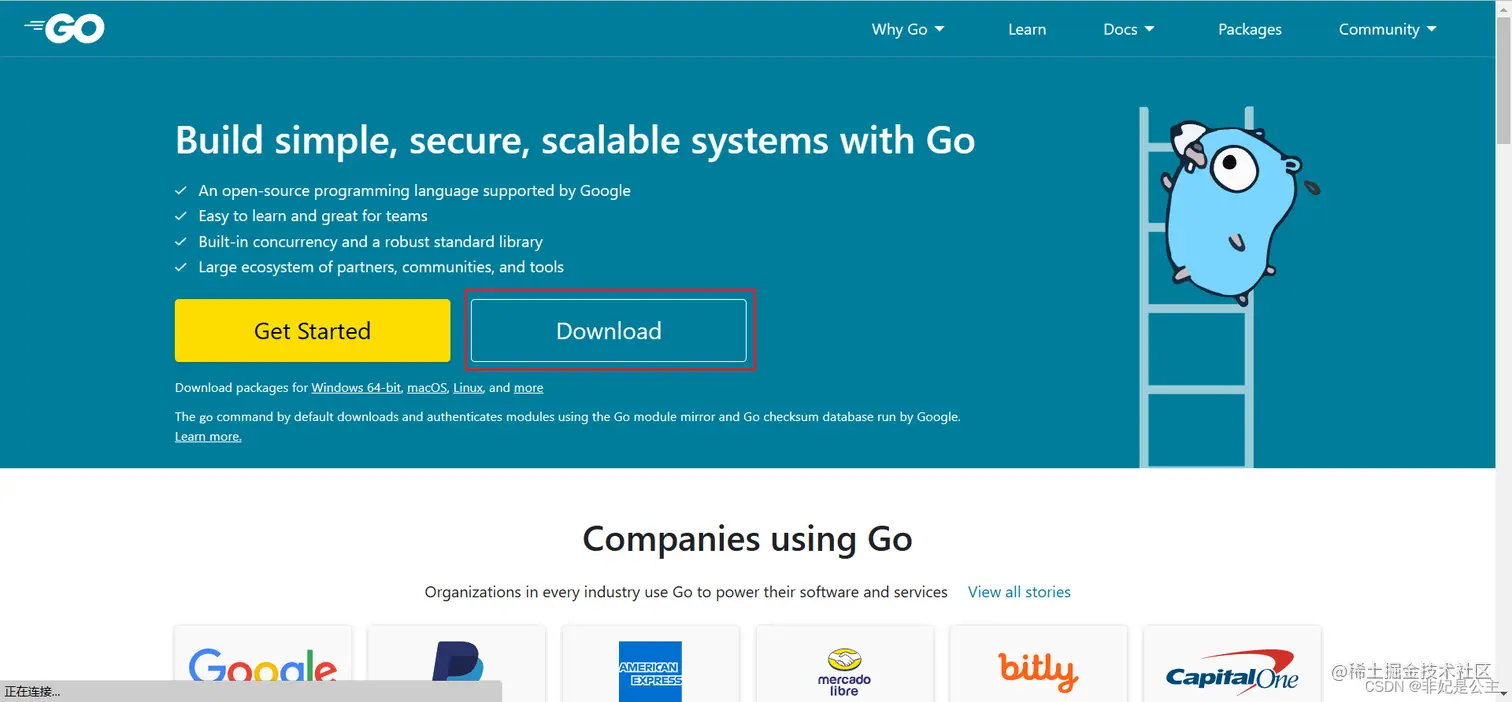Screen dimensions: 1512x702
Task: Expand the Community dropdown
Action: pos(1387,29)
